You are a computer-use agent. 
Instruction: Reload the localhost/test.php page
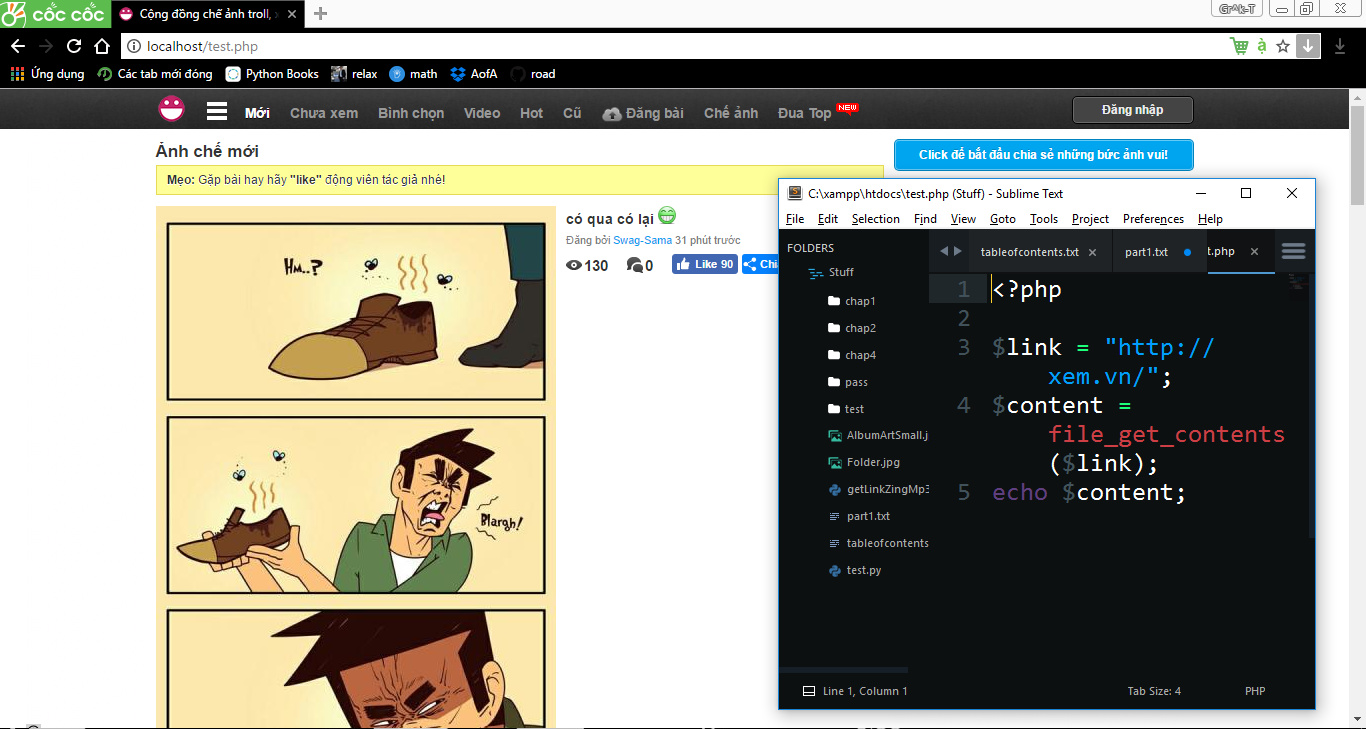[74, 46]
